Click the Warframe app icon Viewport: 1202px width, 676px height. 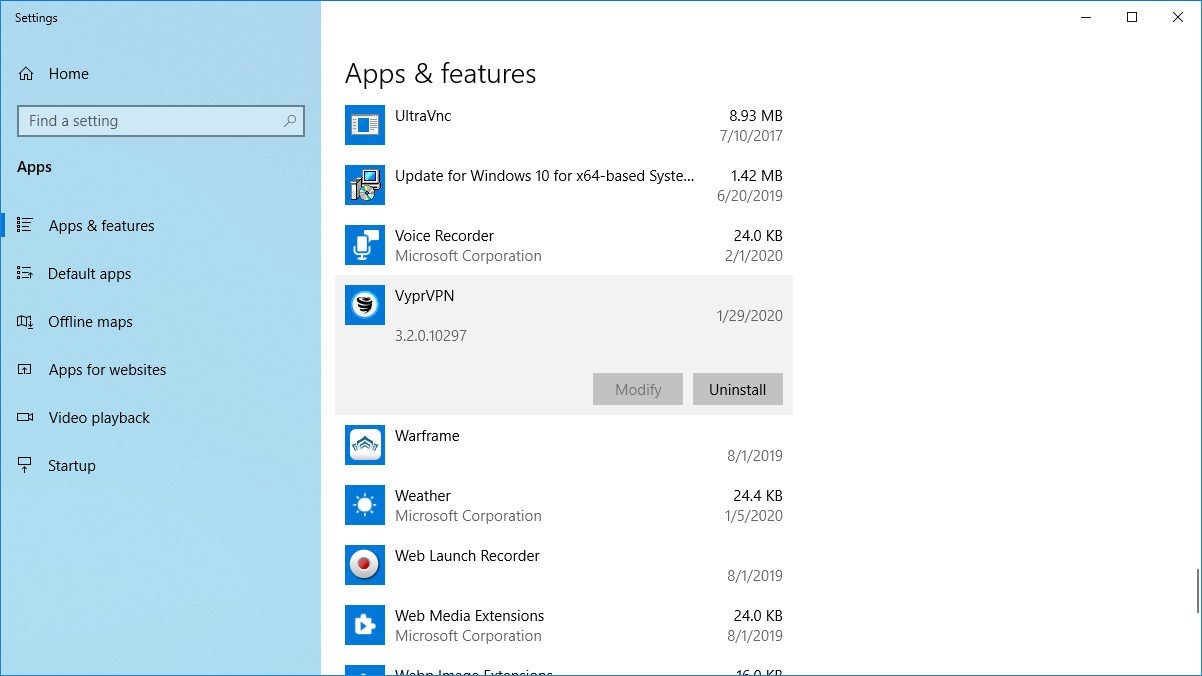coord(365,445)
